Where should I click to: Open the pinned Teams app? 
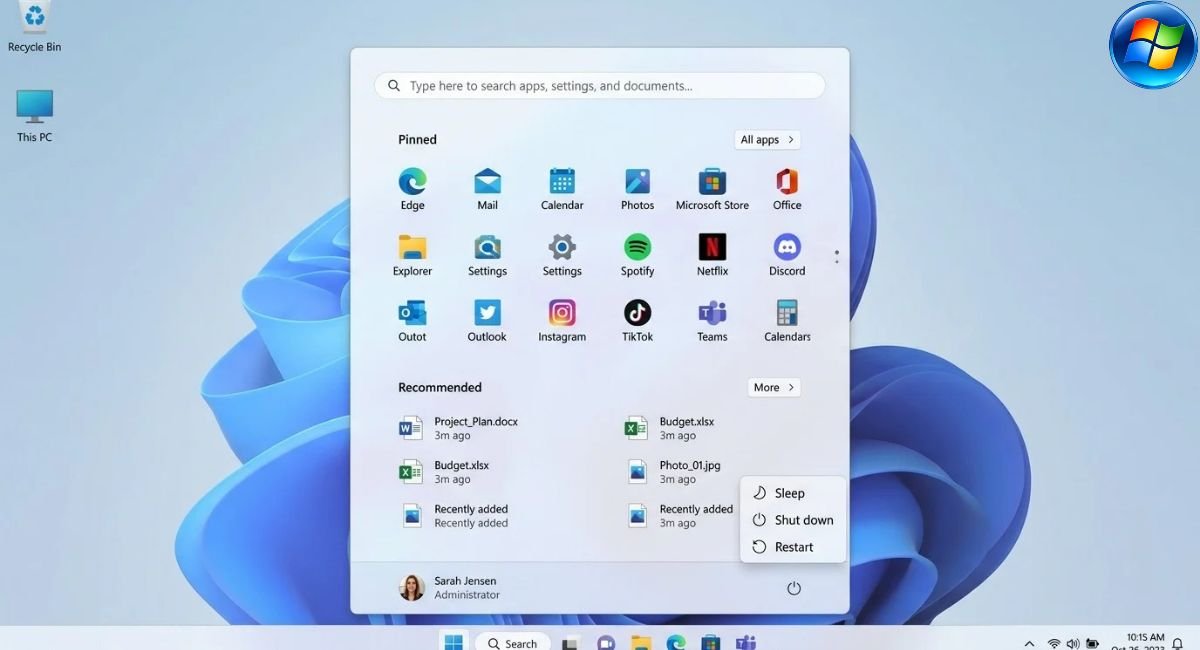(712, 321)
